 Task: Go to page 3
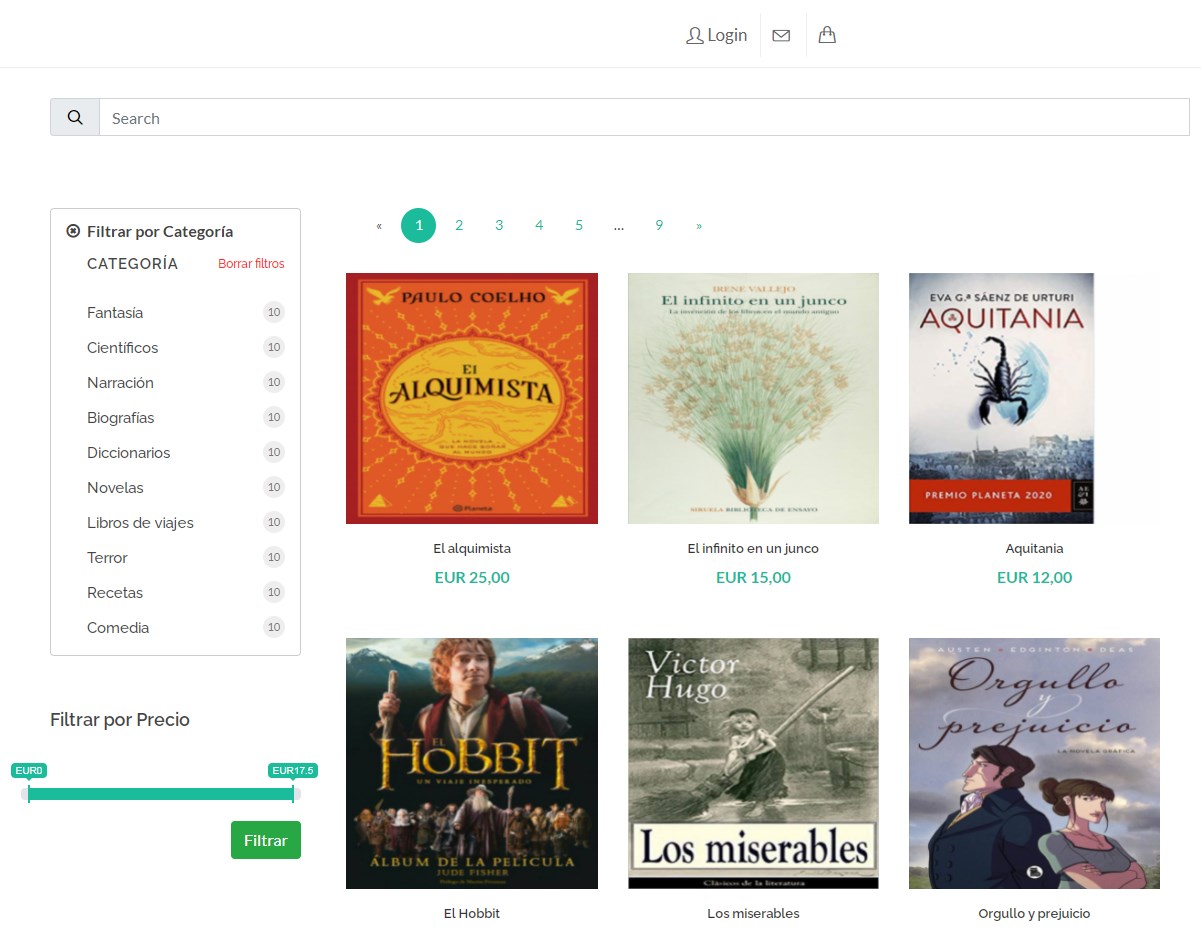(x=499, y=225)
